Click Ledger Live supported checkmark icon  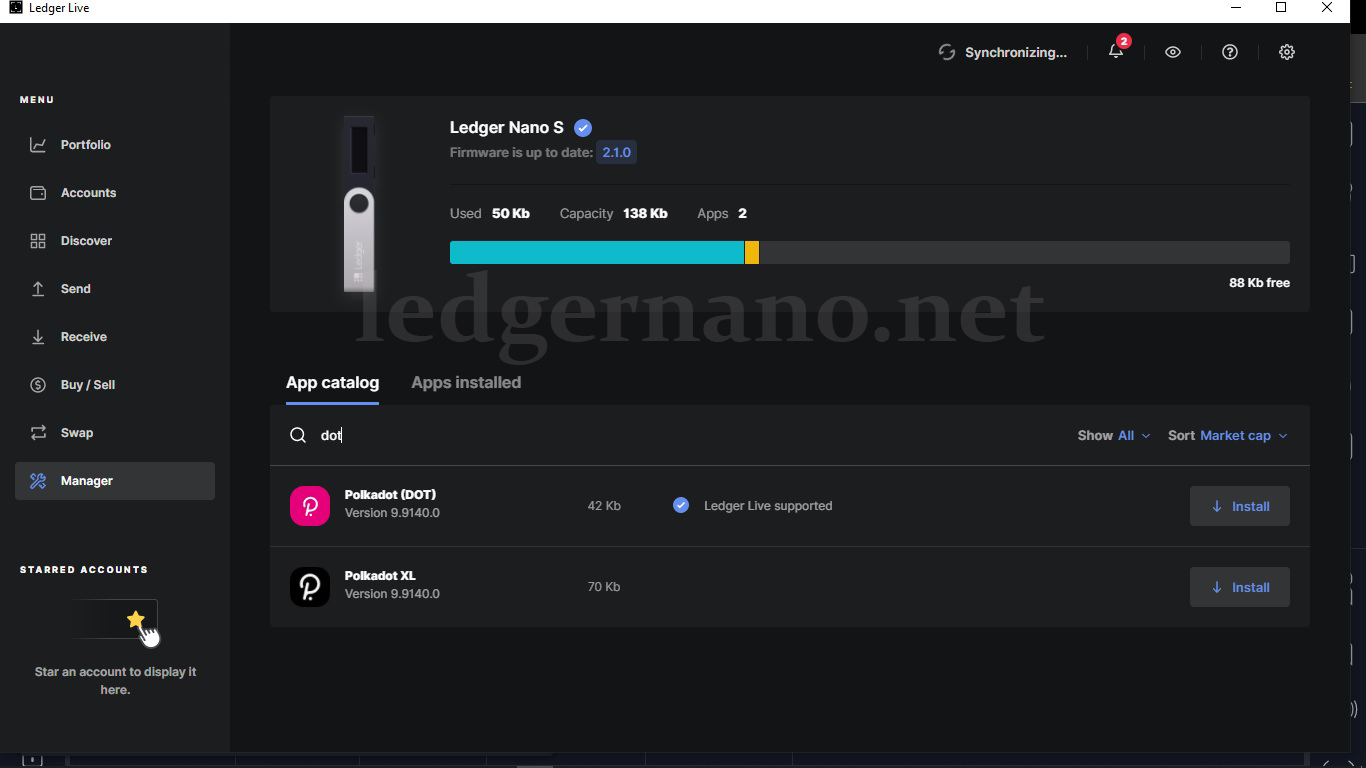click(x=681, y=506)
